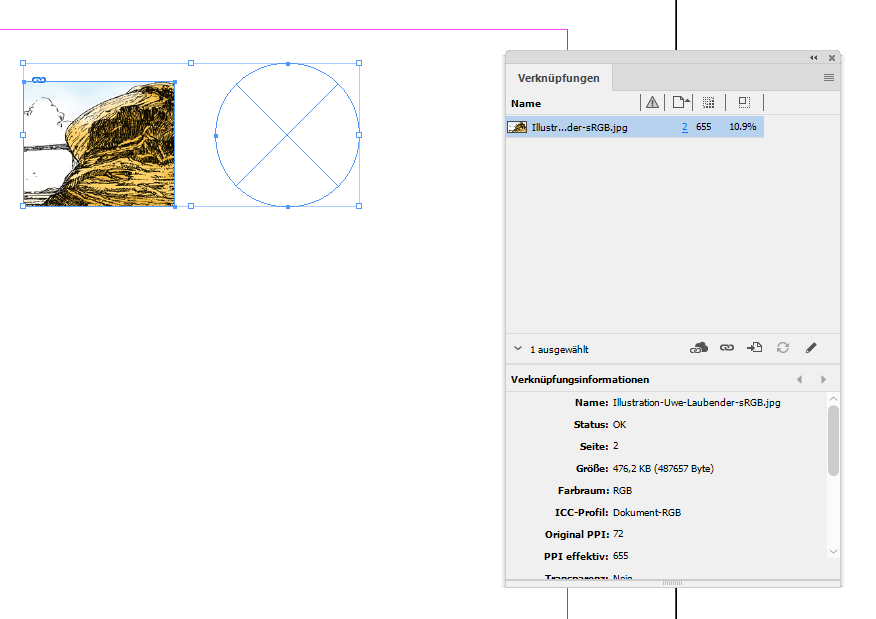Click the link thumbnail in the list row
The width and height of the screenshot is (876, 619).
click(517, 127)
